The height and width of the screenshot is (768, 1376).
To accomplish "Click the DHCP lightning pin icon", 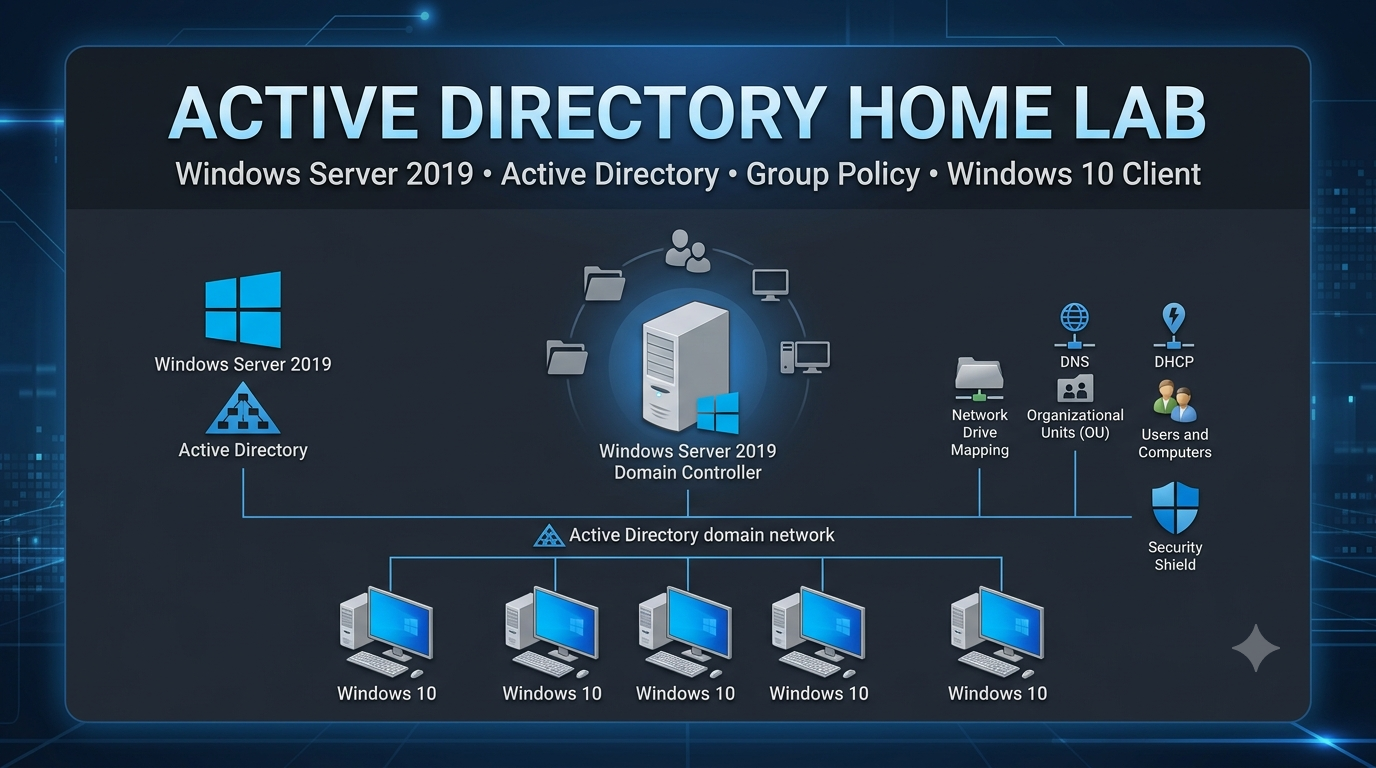I will pos(1173,326).
